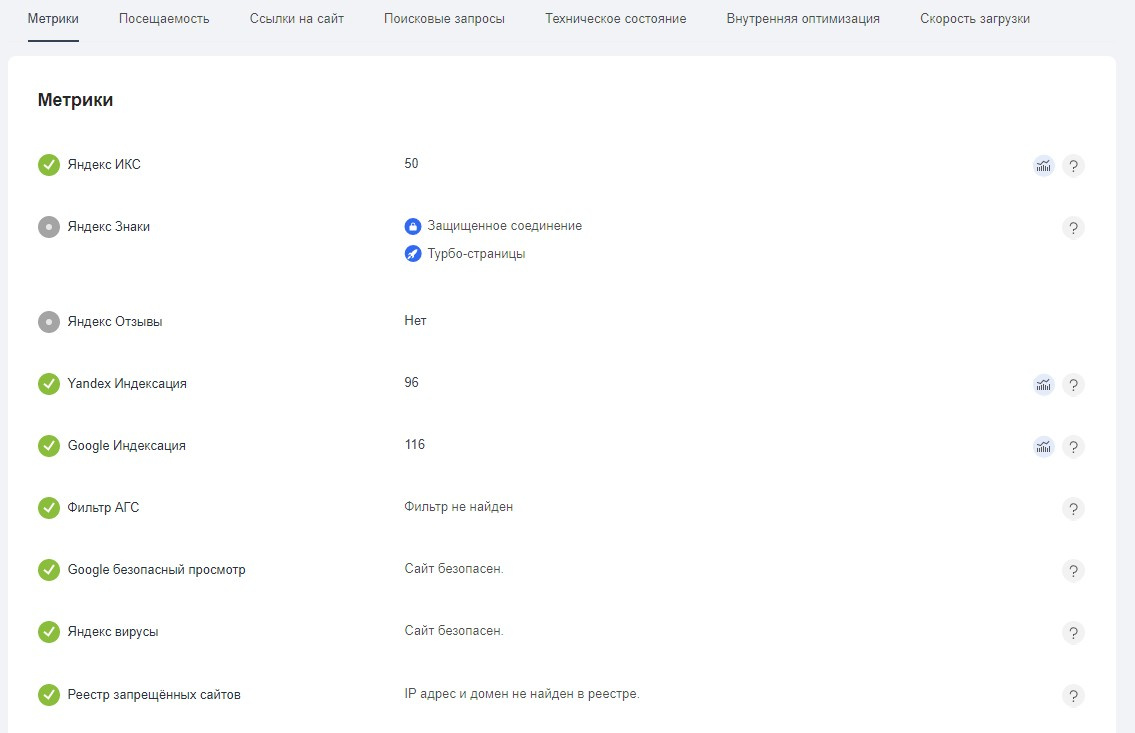Open help for Реестр запрещённых сайтов
This screenshot has width=1135, height=733.
(1073, 695)
